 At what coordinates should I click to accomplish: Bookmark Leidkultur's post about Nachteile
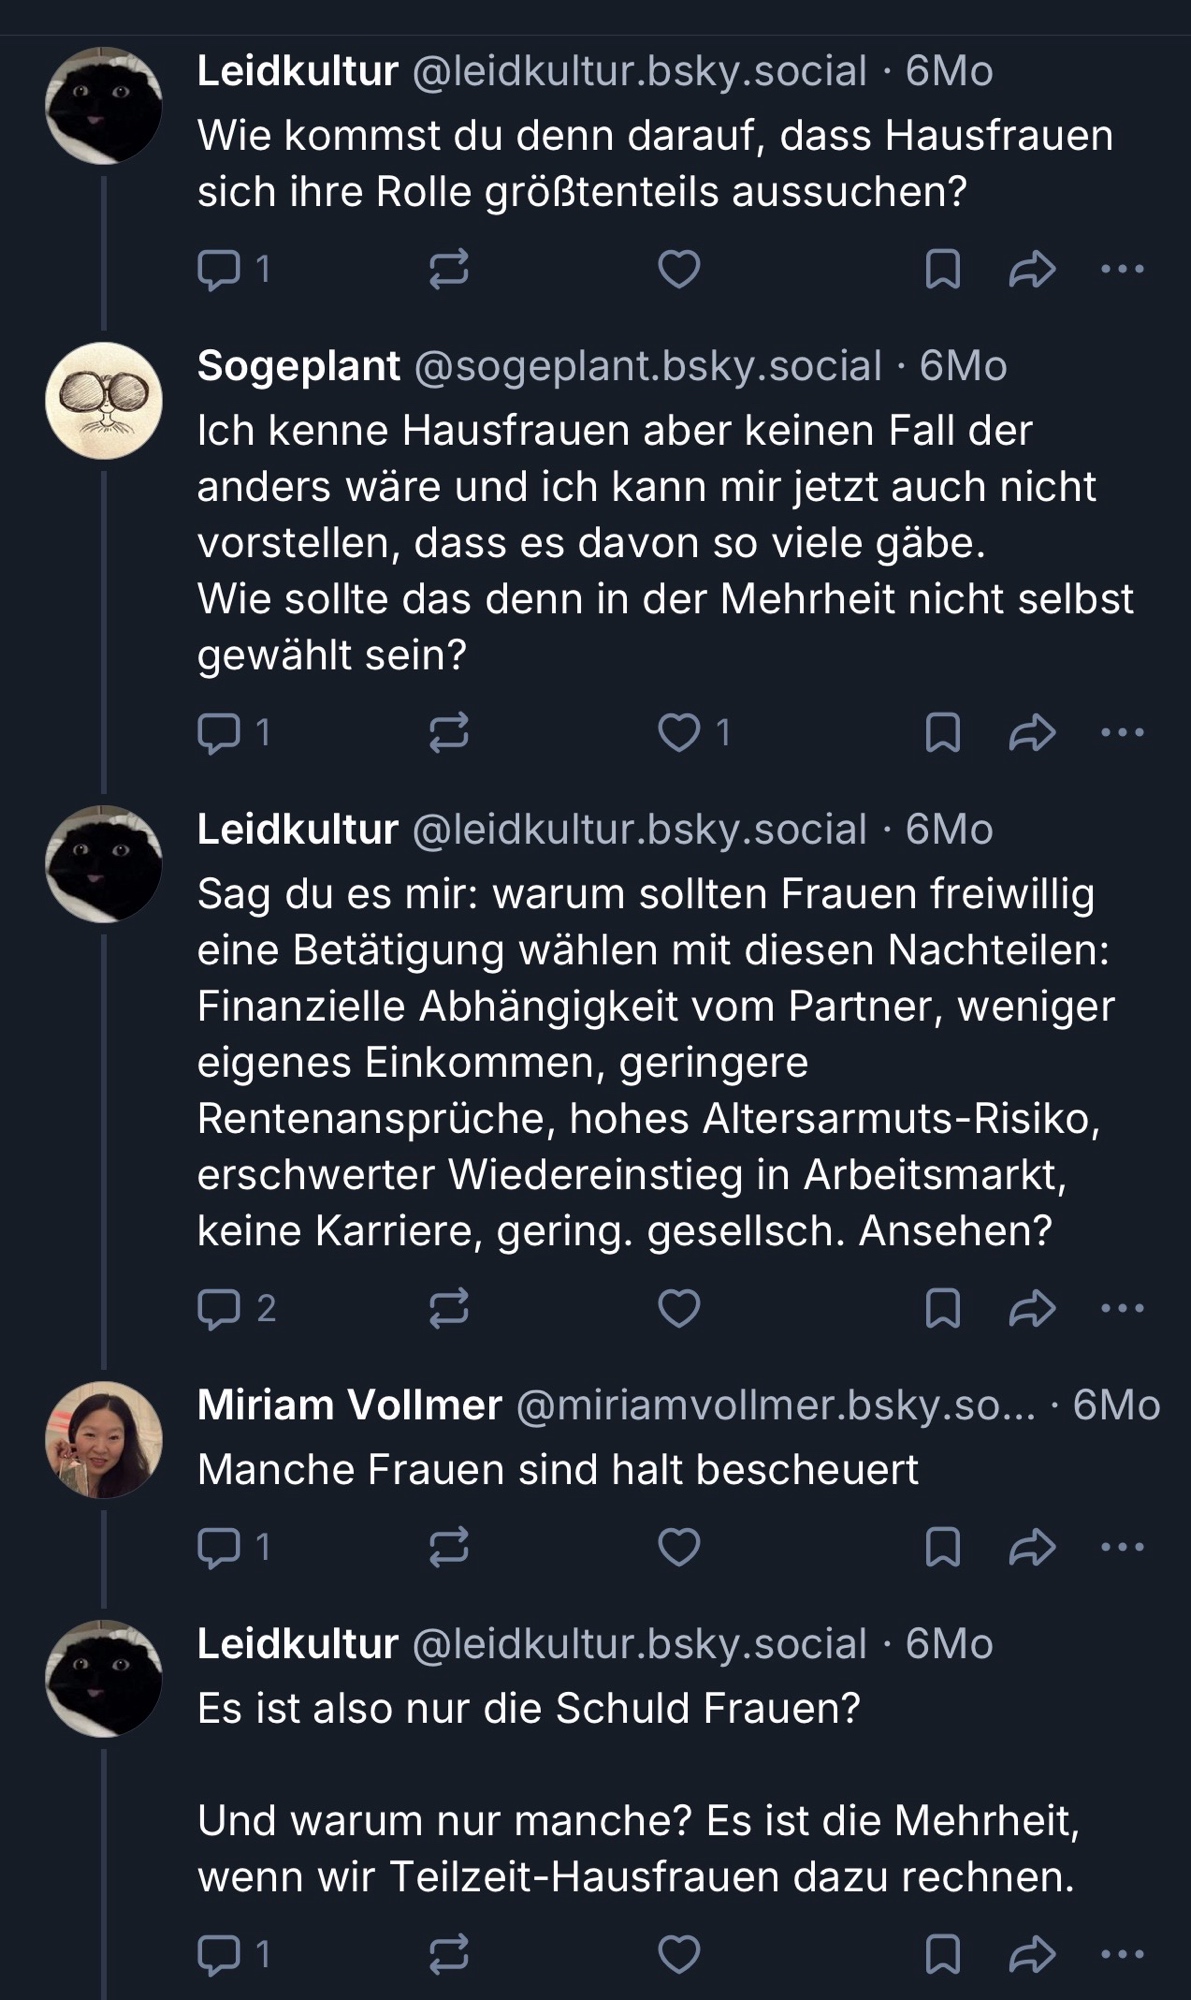click(943, 1308)
